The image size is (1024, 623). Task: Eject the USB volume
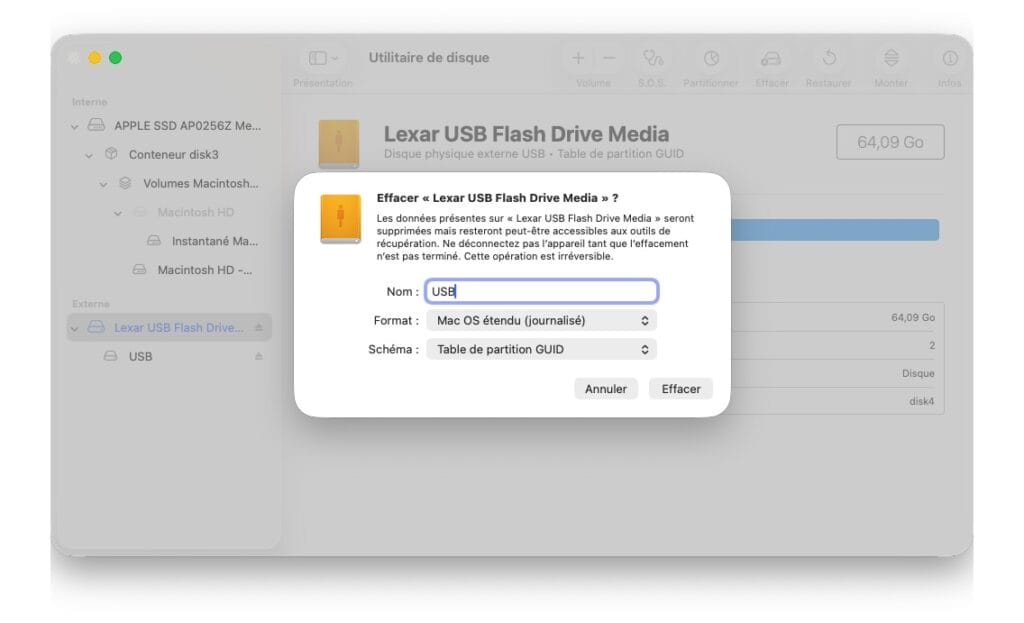point(259,356)
